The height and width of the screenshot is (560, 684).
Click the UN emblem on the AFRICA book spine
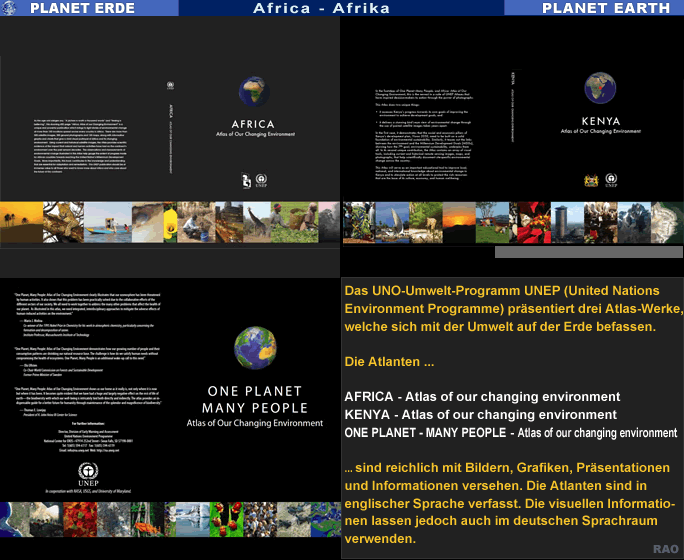click(170, 85)
